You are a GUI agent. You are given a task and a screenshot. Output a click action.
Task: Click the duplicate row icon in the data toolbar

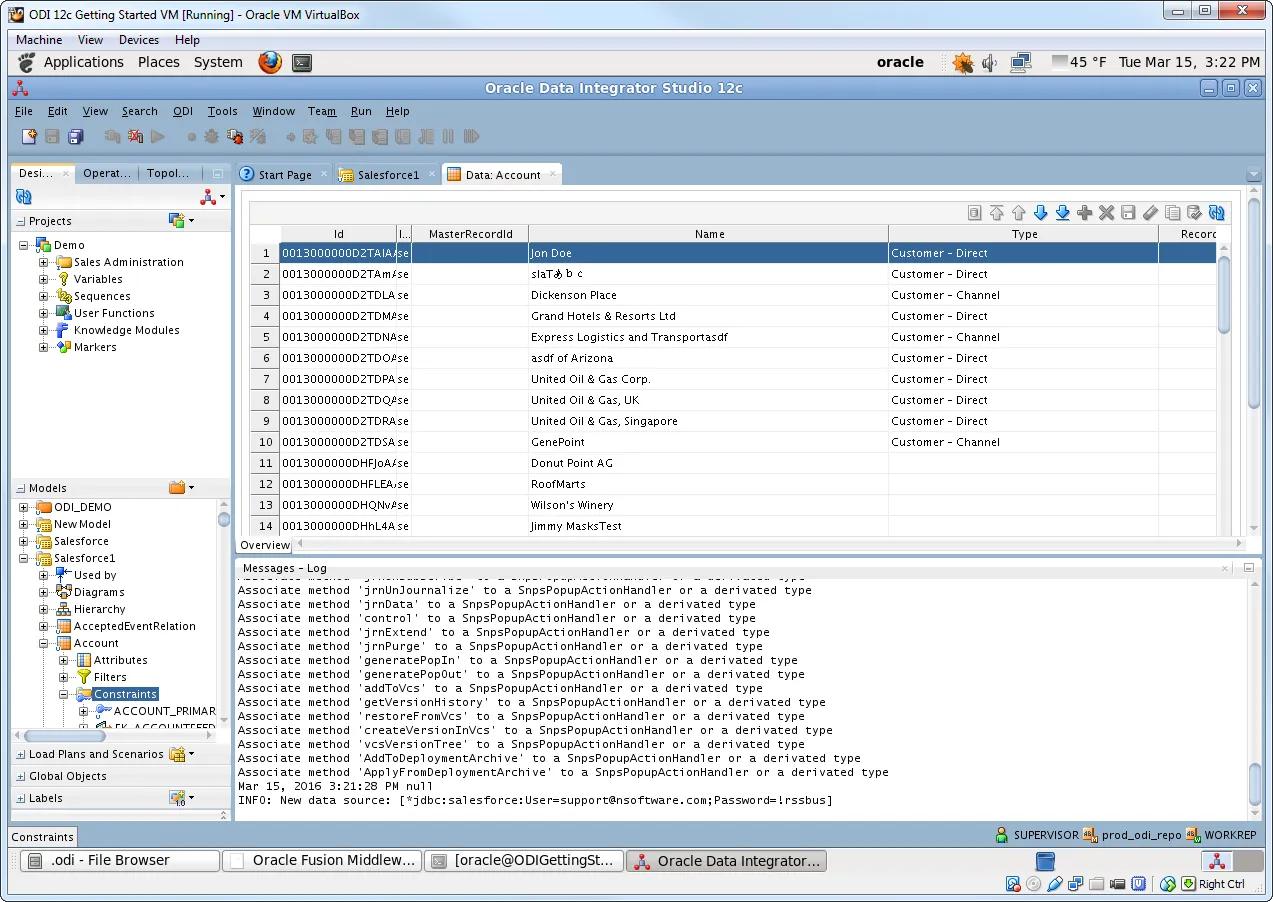[x=1173, y=213]
